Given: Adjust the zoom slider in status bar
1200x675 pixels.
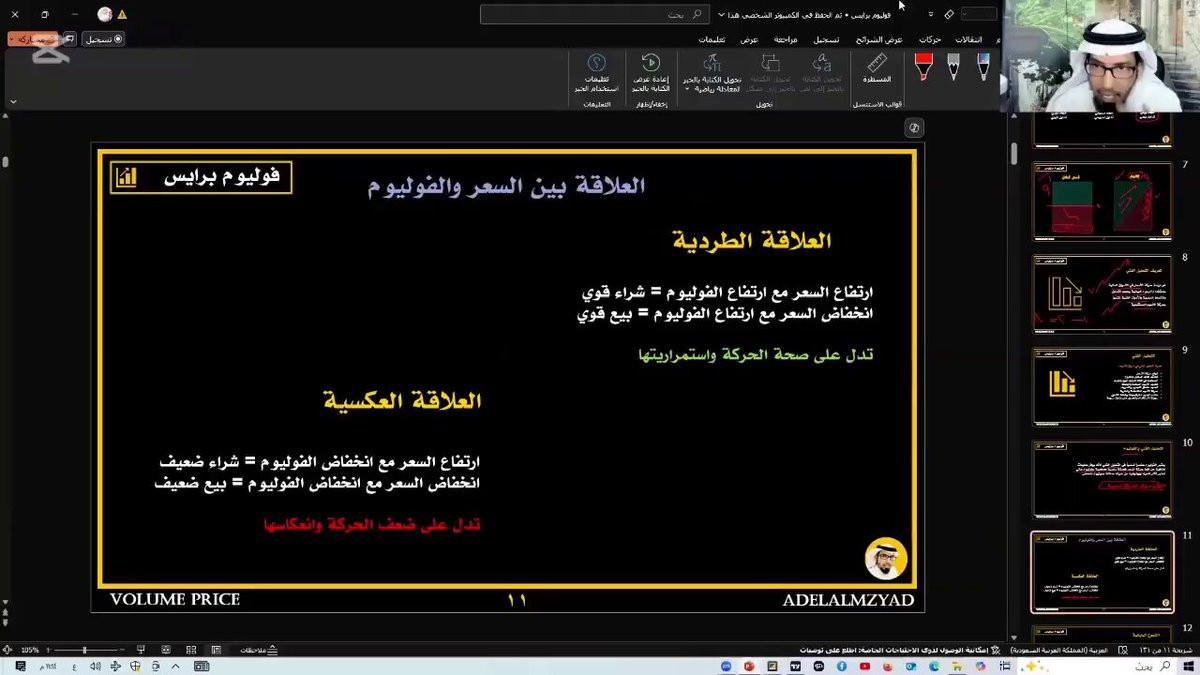Looking at the screenshot, I should point(84,650).
